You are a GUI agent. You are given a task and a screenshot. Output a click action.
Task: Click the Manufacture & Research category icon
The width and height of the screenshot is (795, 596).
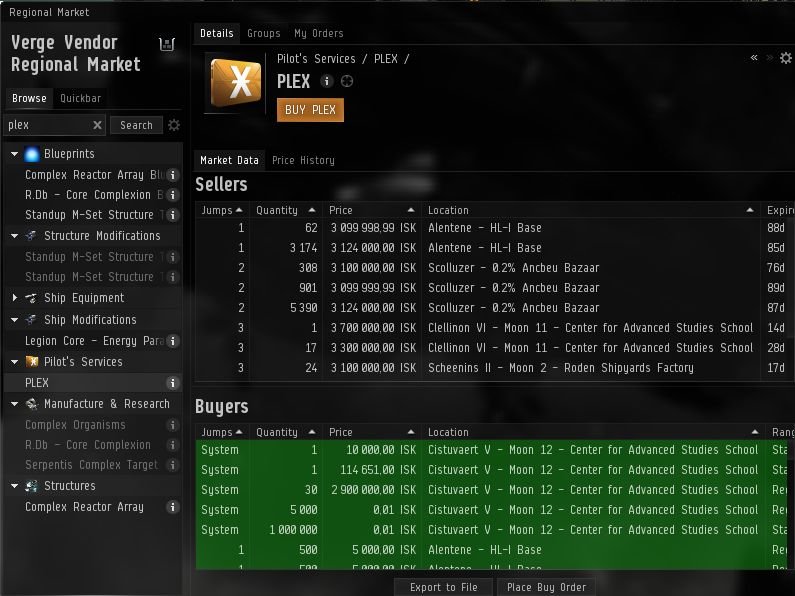click(32, 403)
